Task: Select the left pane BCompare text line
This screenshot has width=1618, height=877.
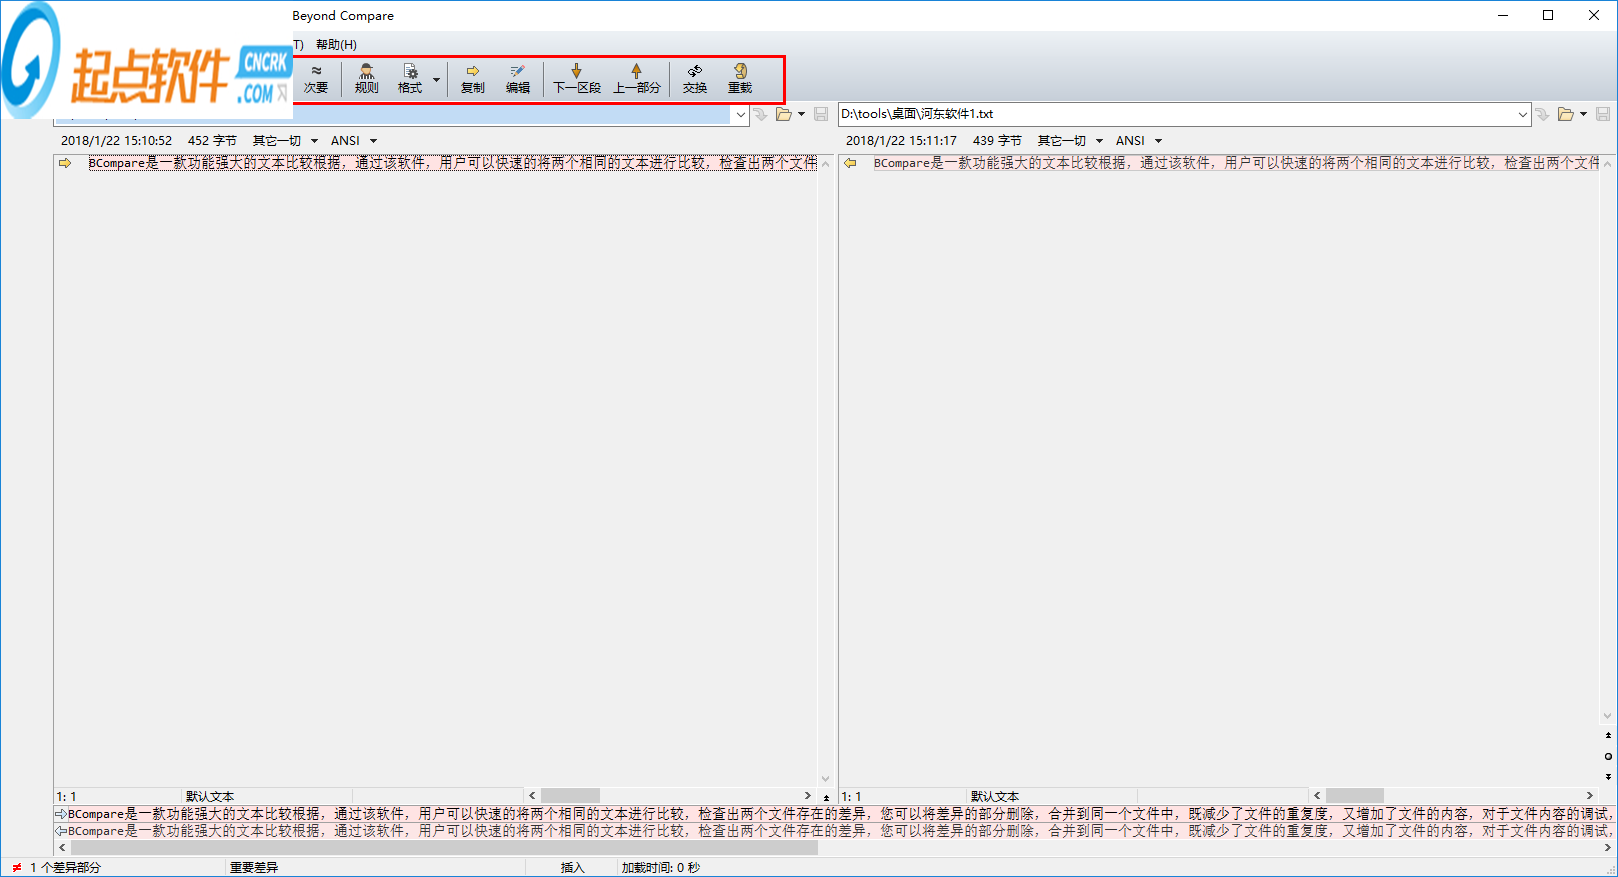Action: pos(453,163)
